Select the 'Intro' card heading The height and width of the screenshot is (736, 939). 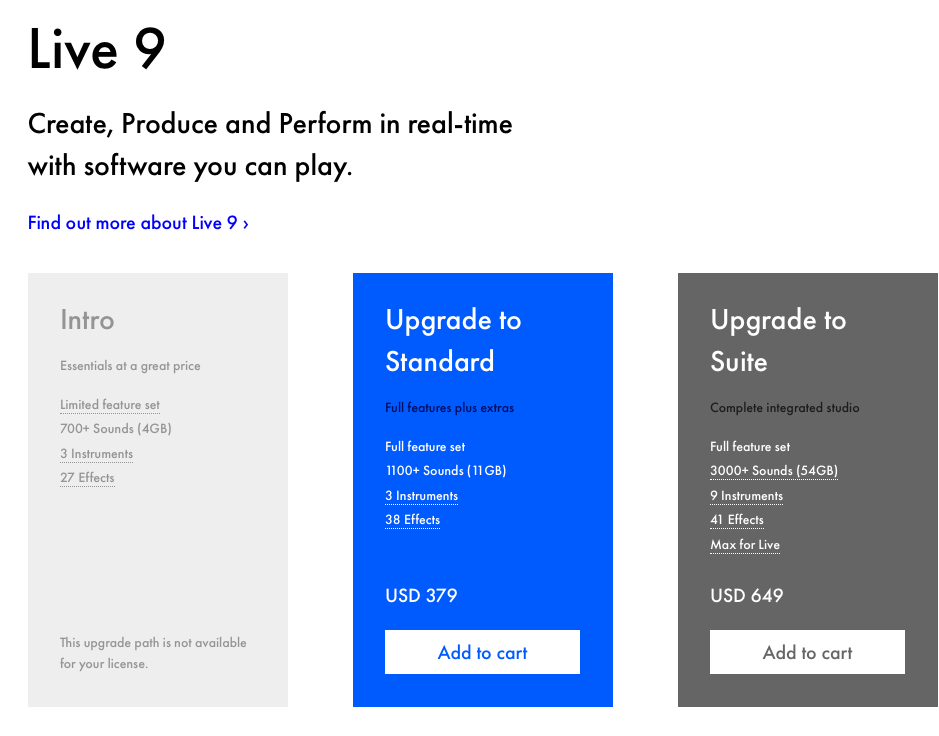click(87, 320)
